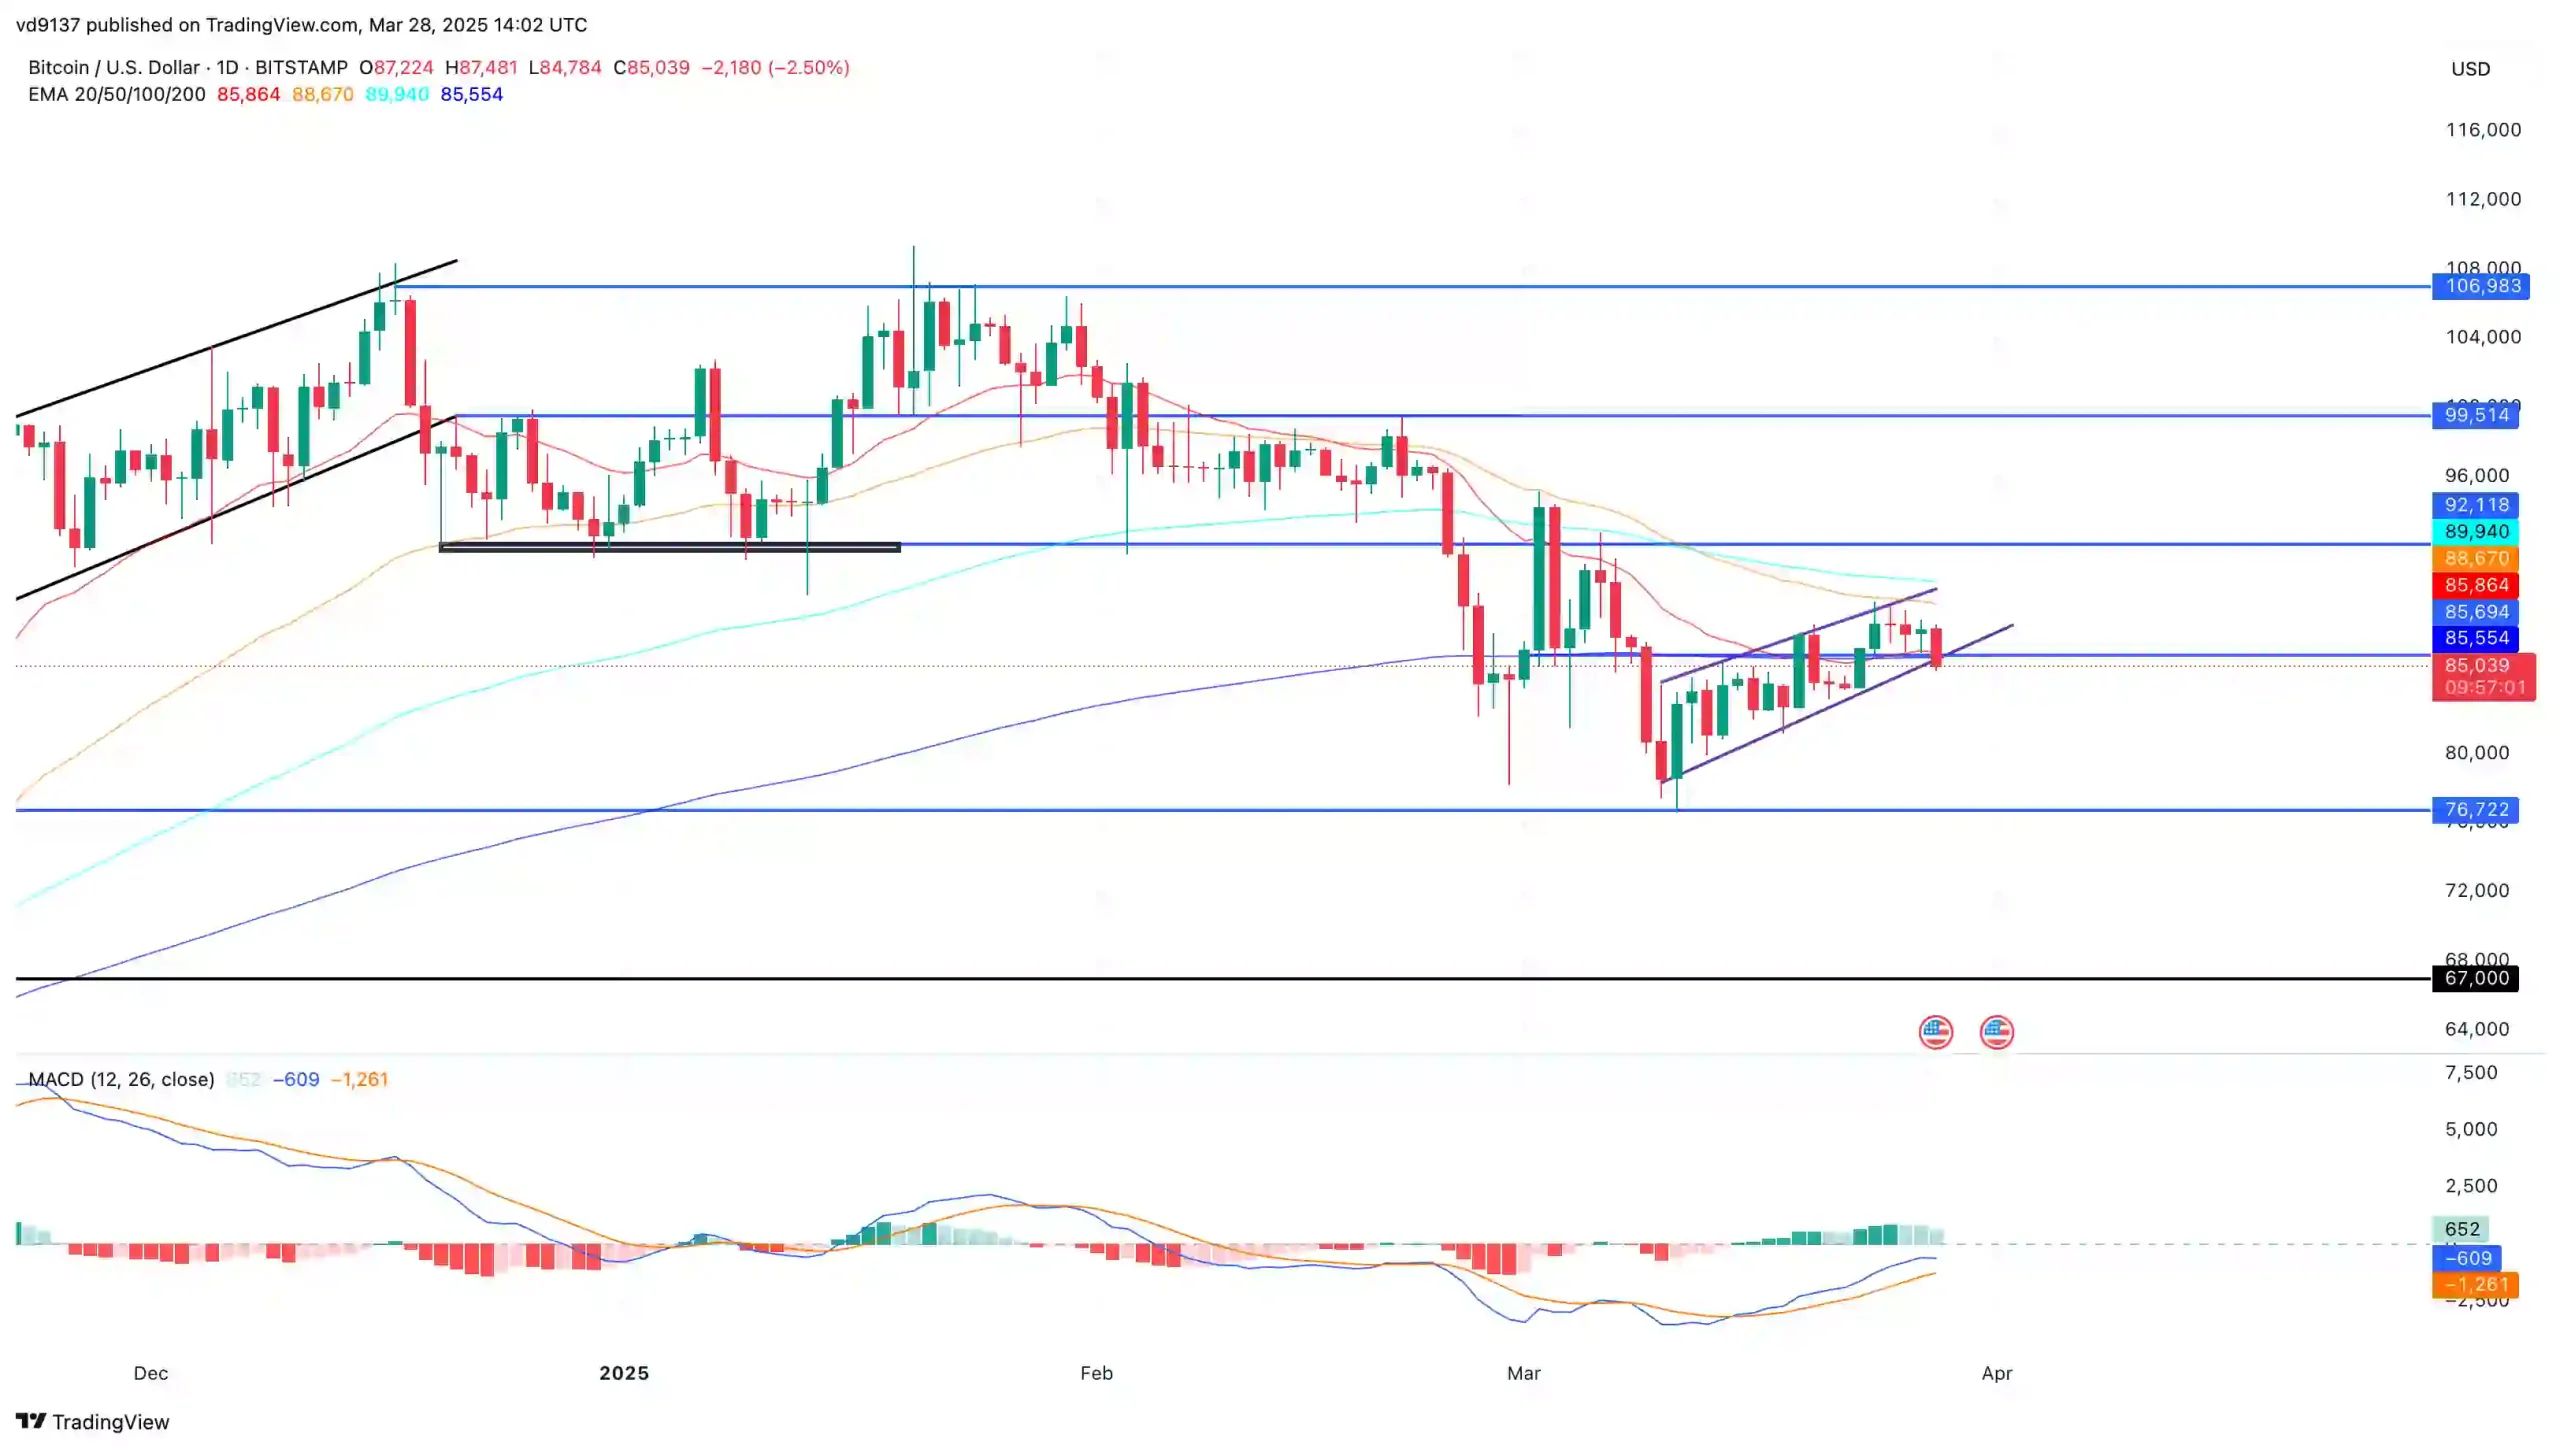Click the Apr label on time axis
Image resolution: width=2560 pixels, height=1449 pixels.
click(1996, 1373)
